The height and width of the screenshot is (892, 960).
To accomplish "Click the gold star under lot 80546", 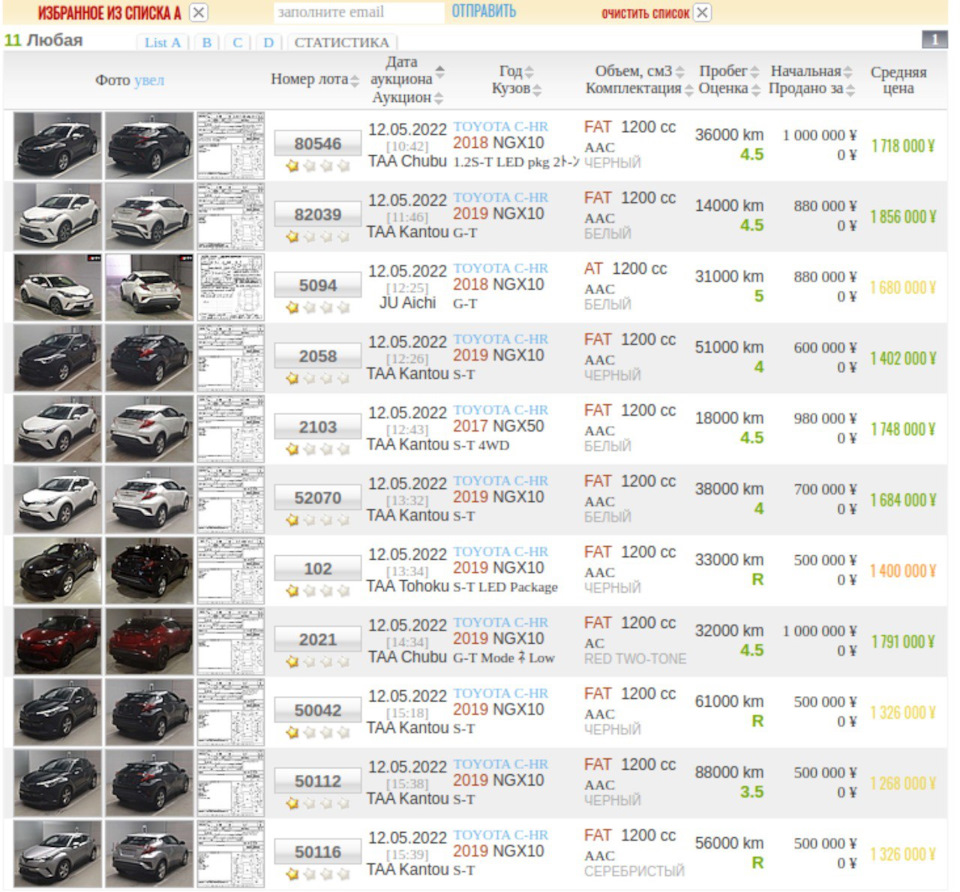I will 293,165.
